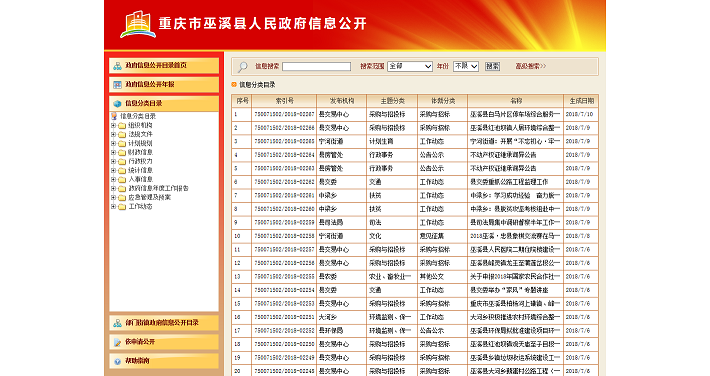Click the folder icon for 人事信息

pyautogui.click(x=122, y=180)
